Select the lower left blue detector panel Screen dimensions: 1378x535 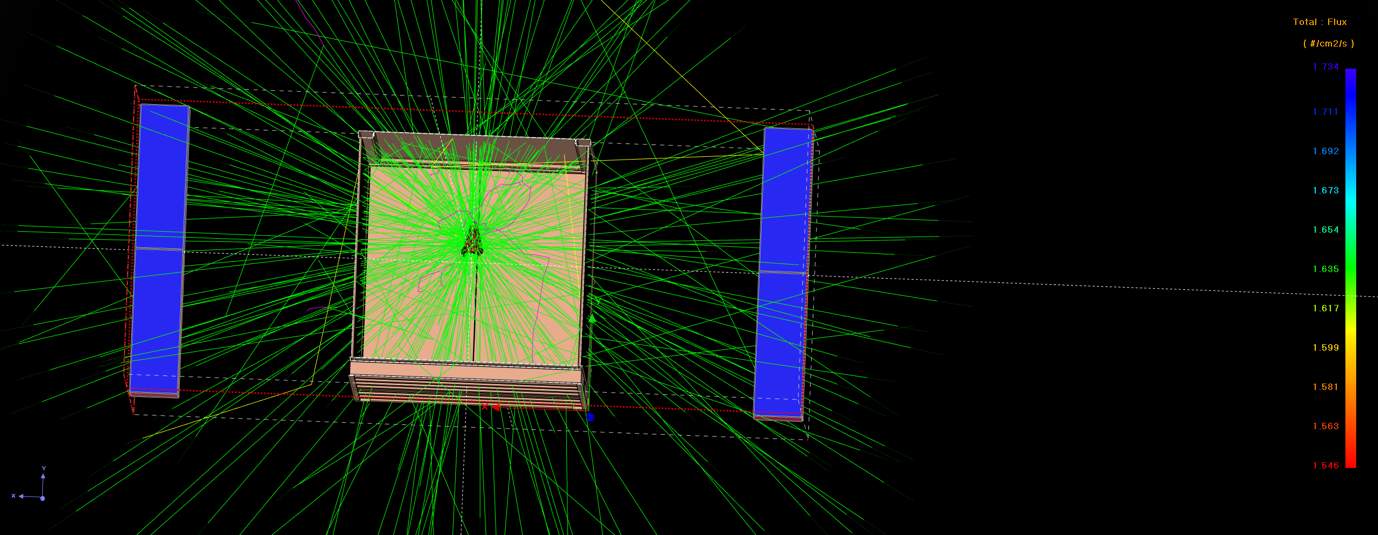[157, 320]
